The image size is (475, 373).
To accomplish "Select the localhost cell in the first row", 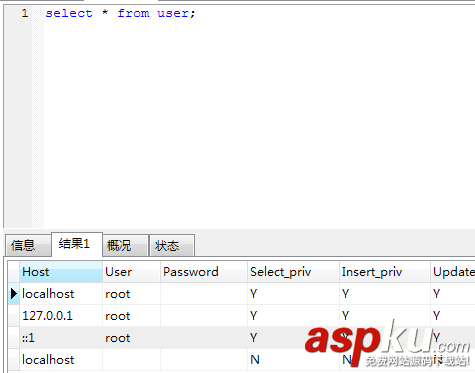I will (61, 294).
